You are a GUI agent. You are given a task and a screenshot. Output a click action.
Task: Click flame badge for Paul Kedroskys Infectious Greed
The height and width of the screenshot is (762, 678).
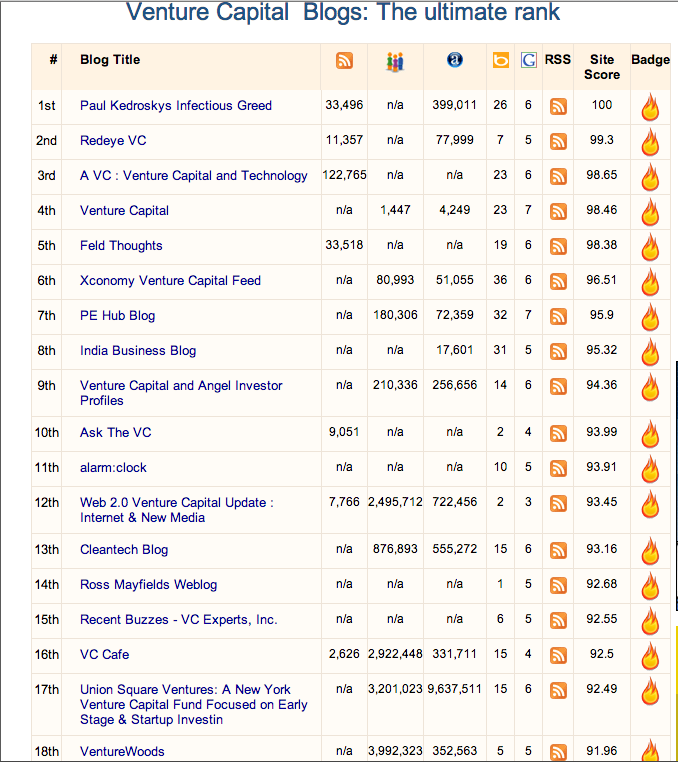[650, 107]
